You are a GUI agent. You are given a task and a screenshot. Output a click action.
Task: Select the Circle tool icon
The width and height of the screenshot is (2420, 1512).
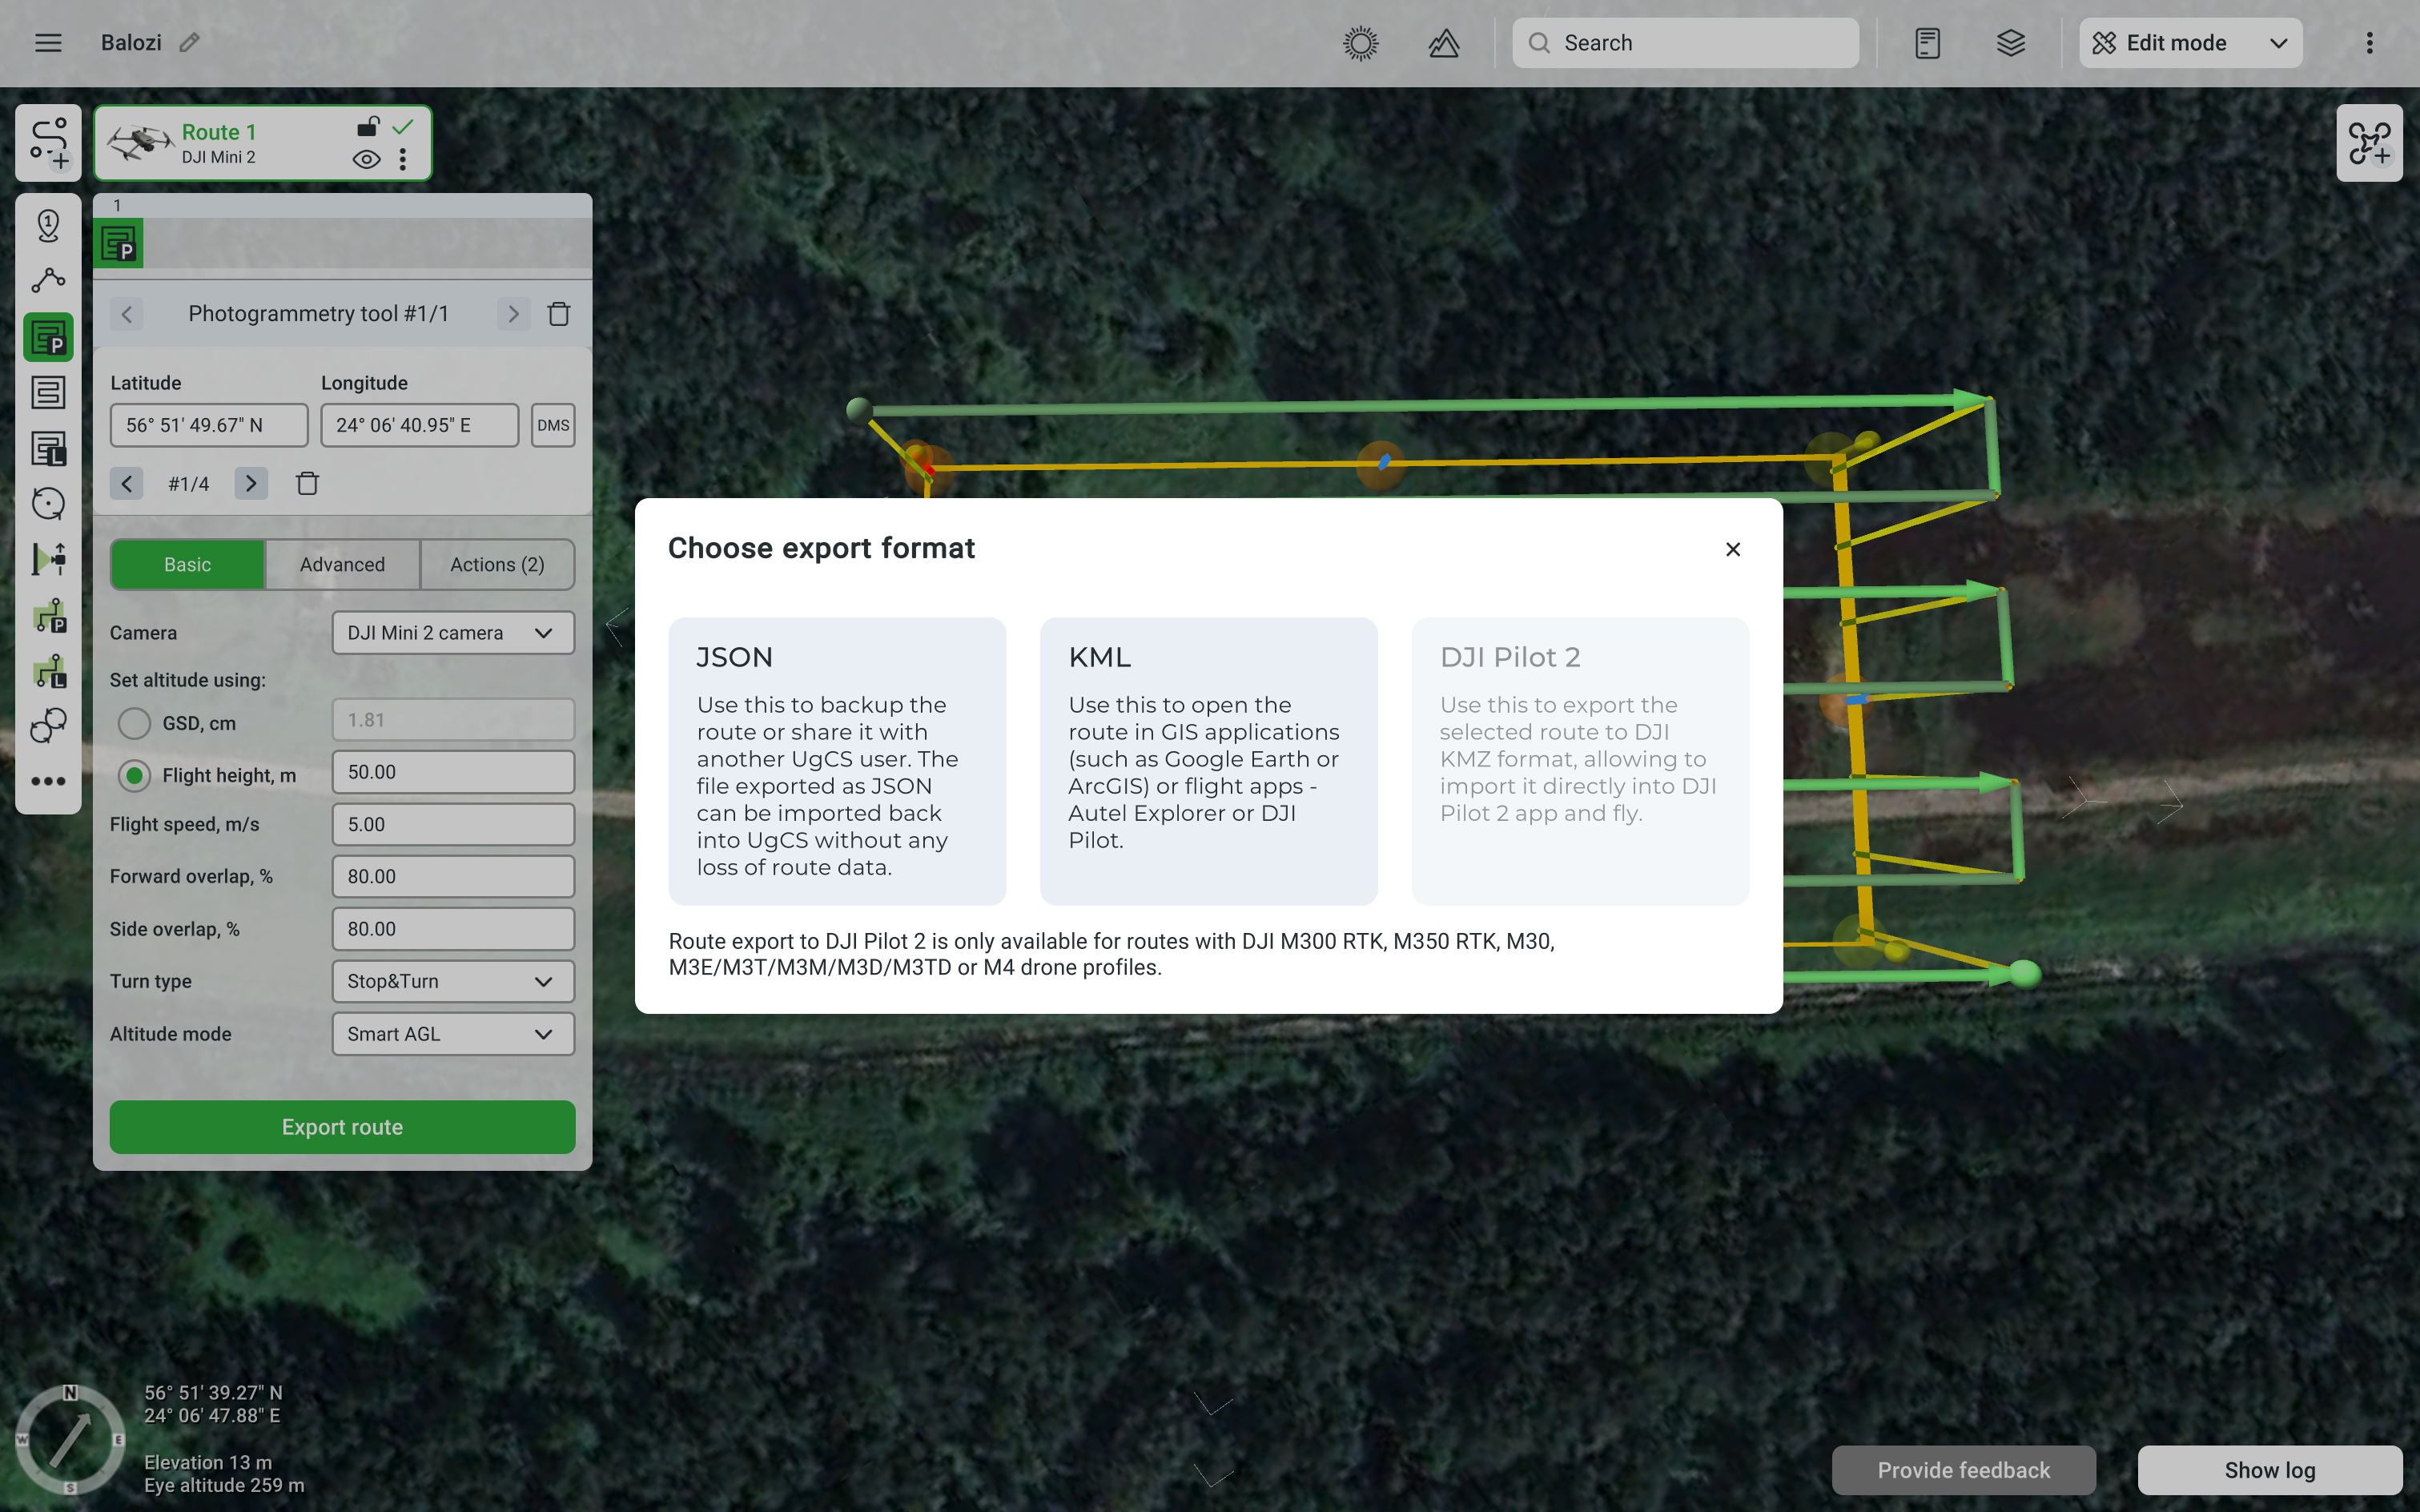point(48,503)
